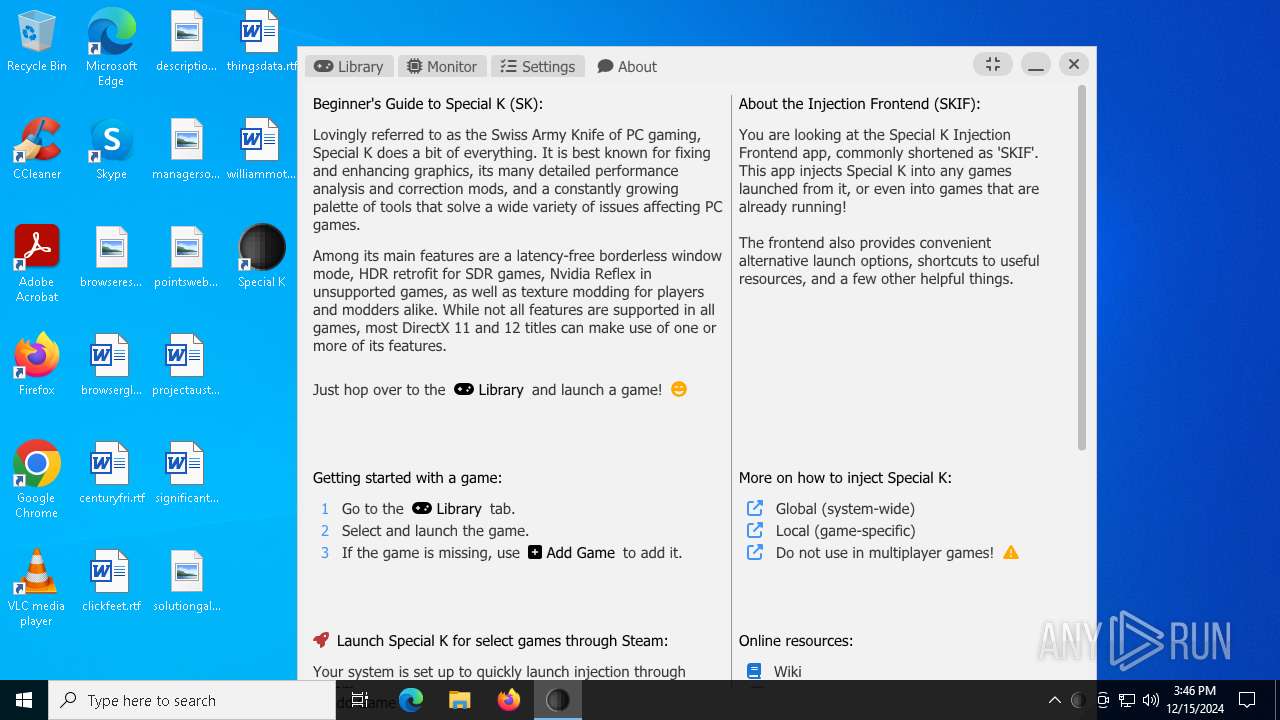1280x720 pixels.
Task: Select browsergl... document on desktop
Action: (111, 366)
